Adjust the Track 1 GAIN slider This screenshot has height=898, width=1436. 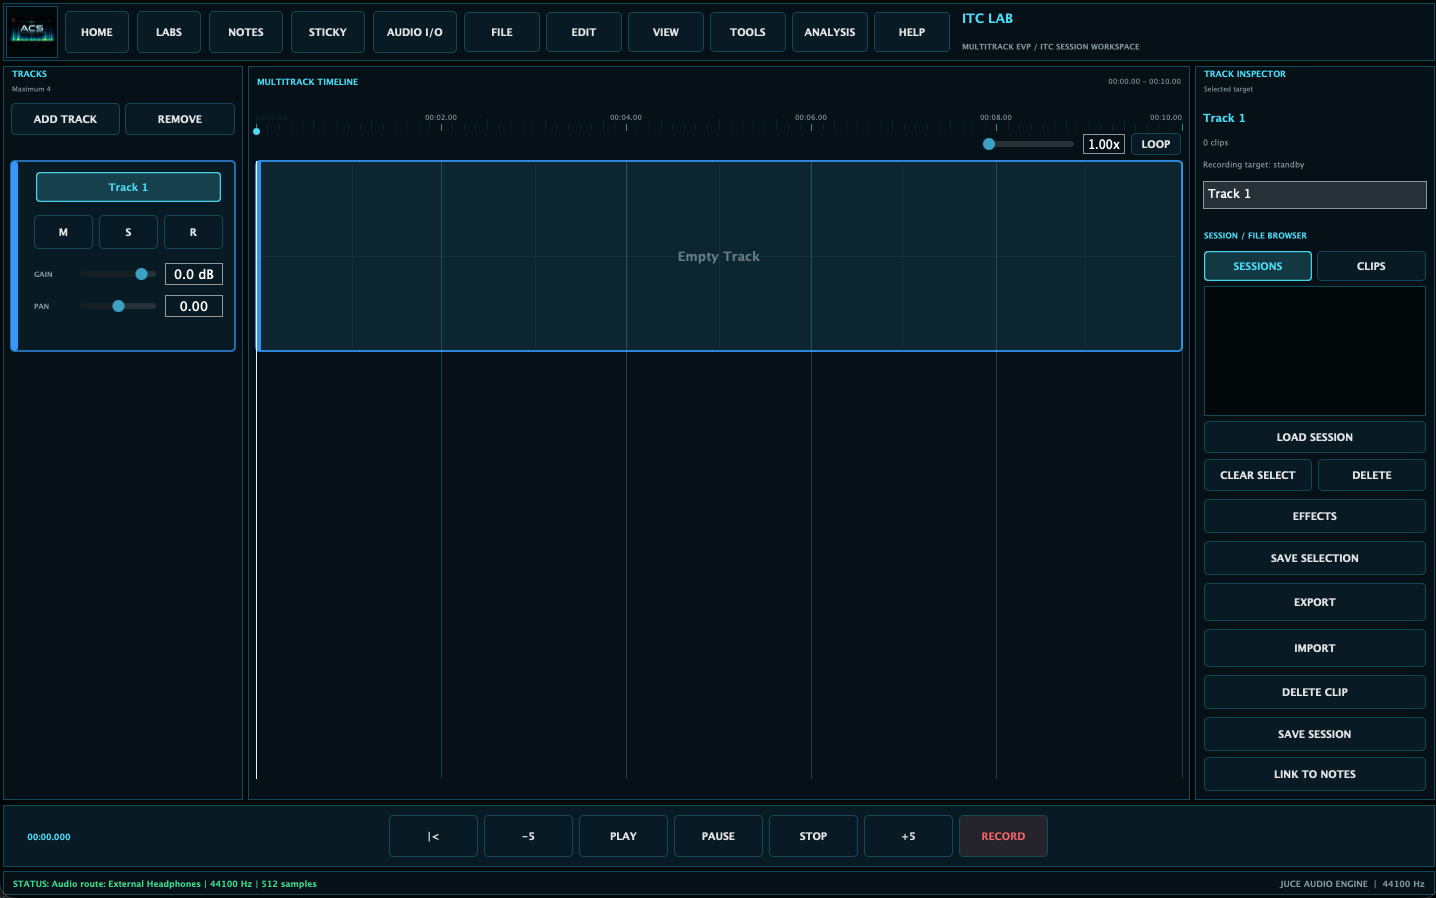click(118, 274)
